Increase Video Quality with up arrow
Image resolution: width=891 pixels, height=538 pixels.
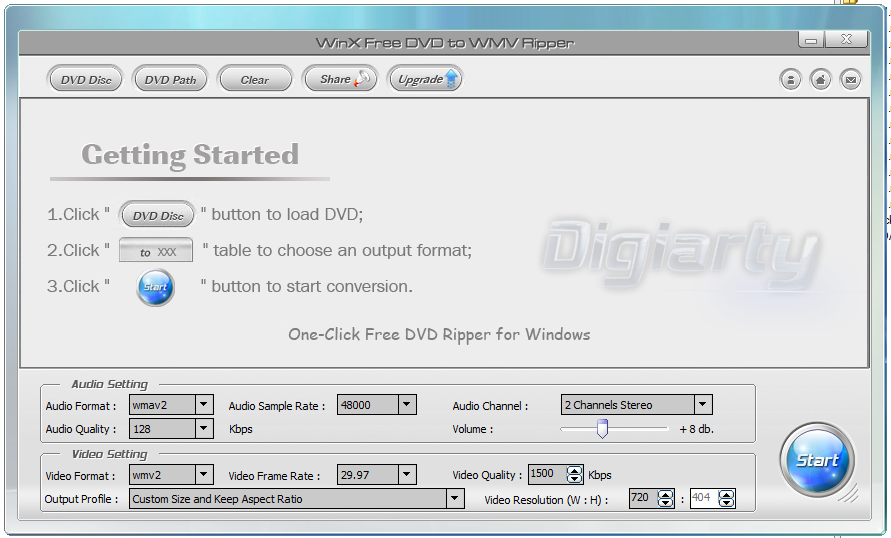[x=574, y=470]
